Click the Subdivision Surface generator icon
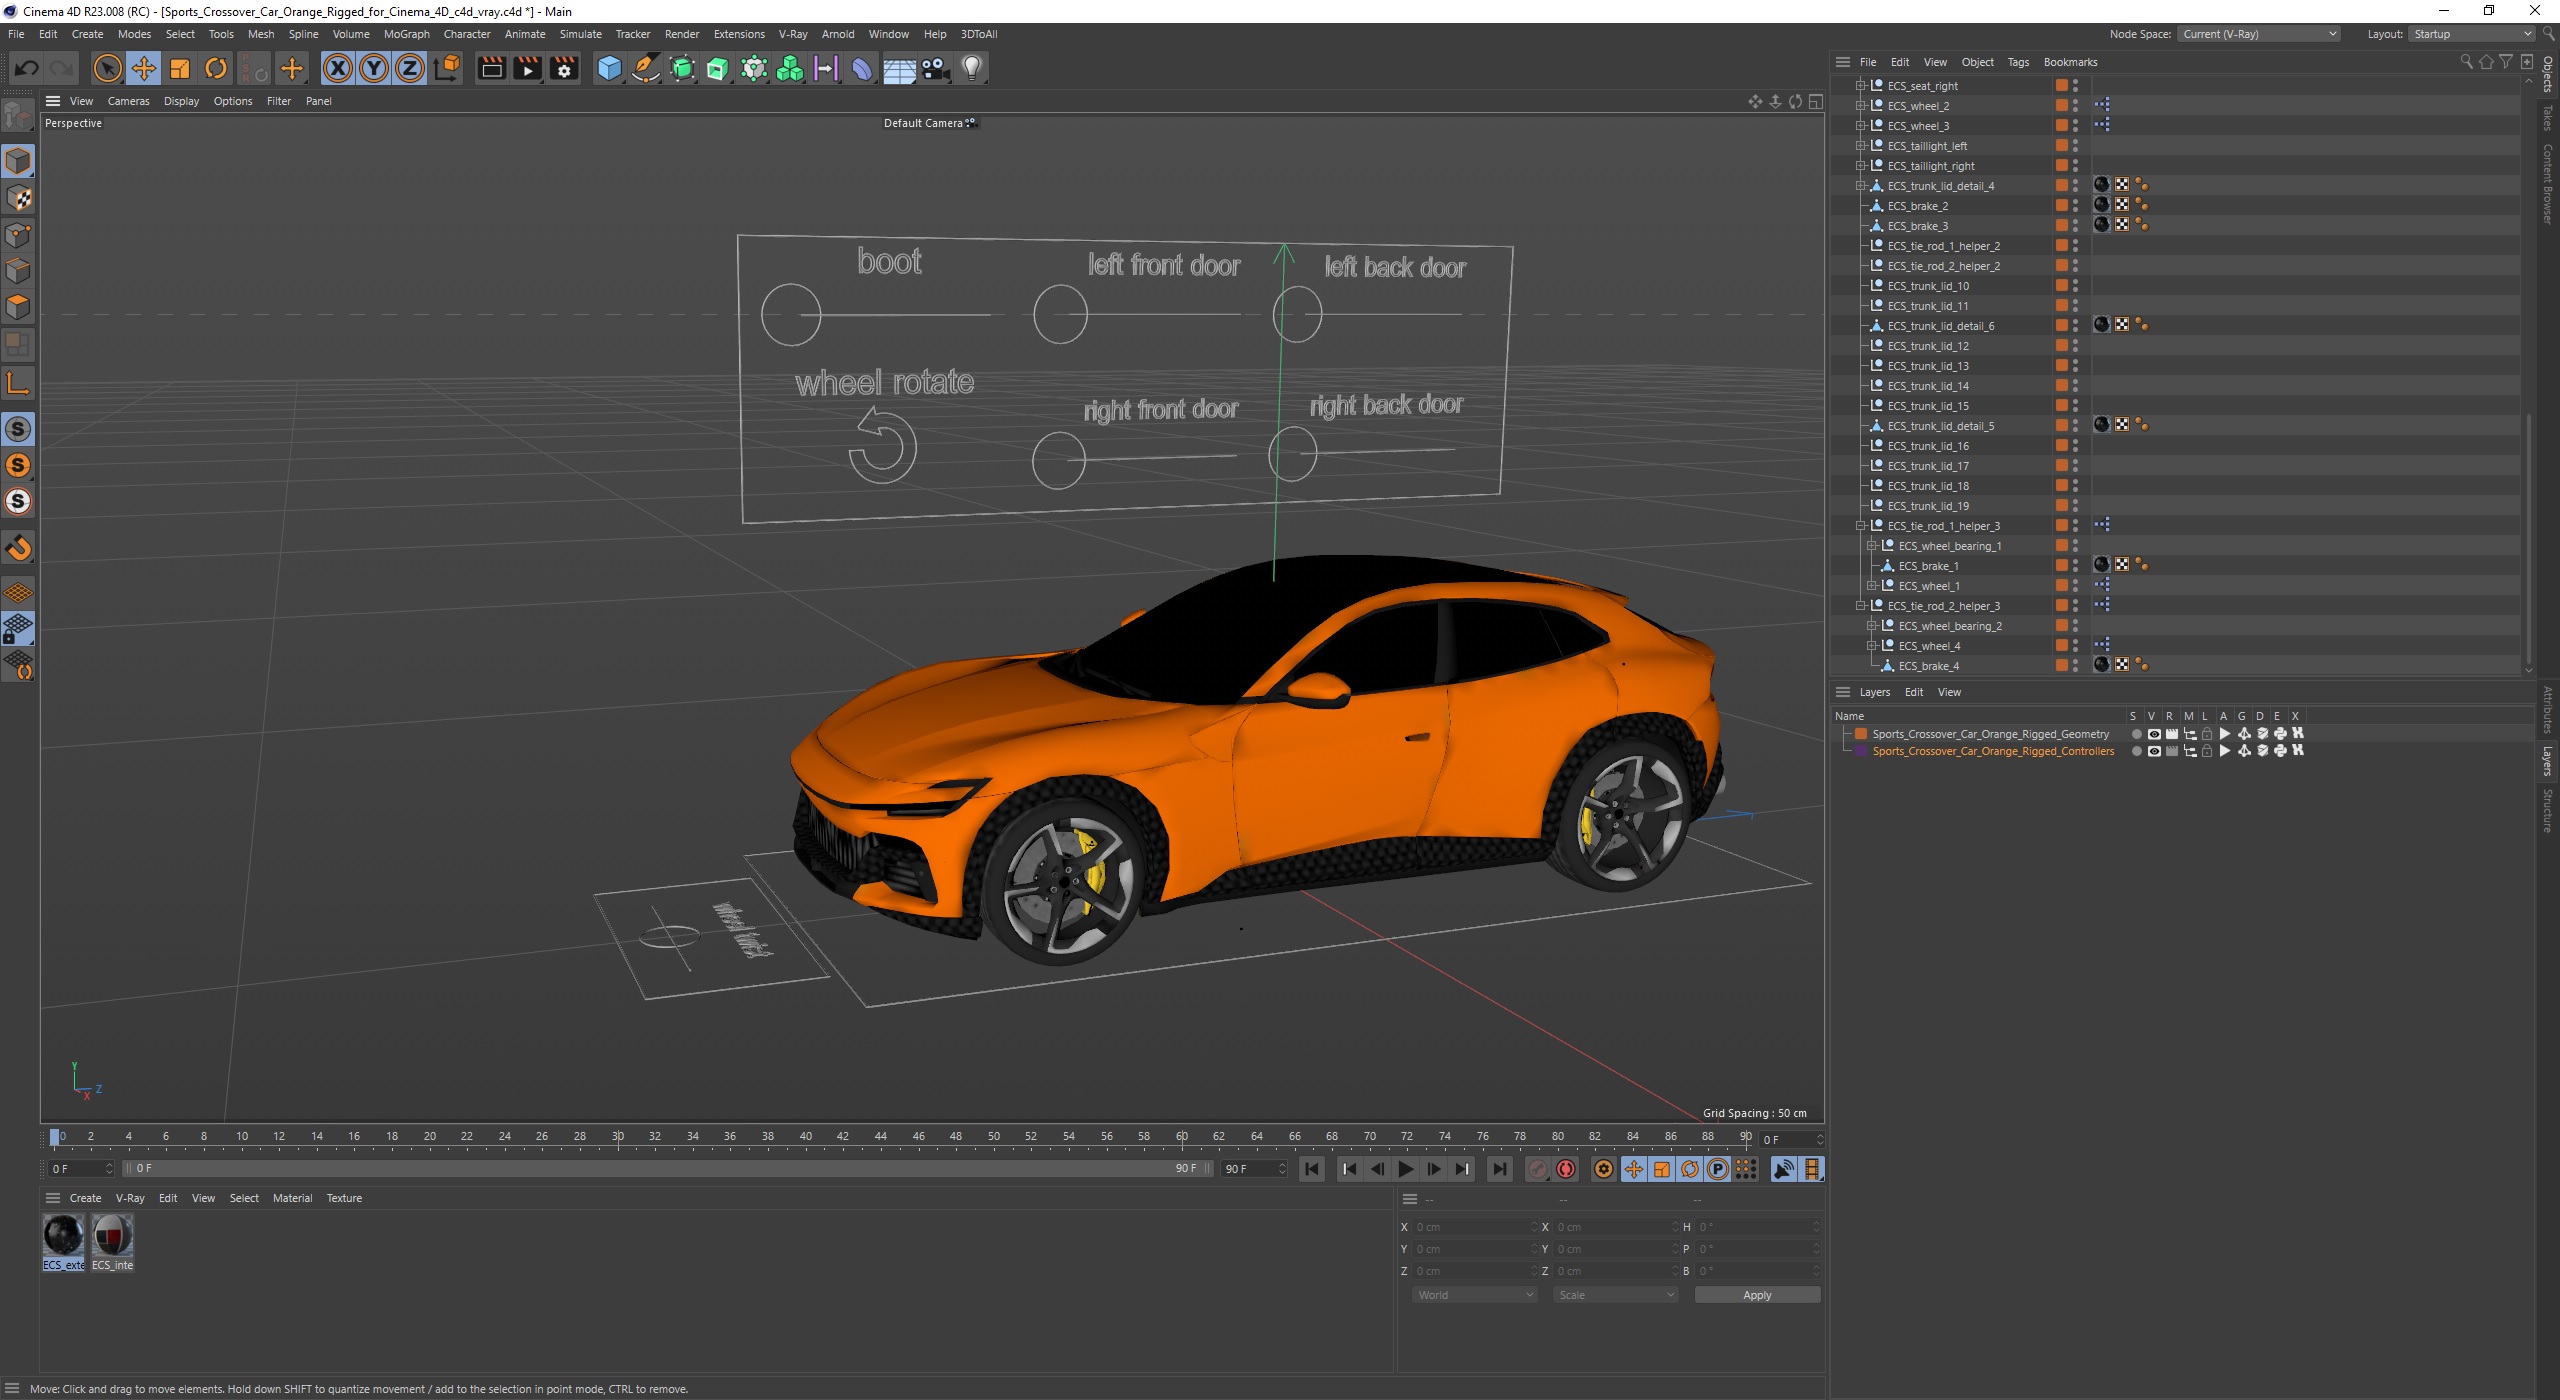The height and width of the screenshot is (1400, 2560). point(682,68)
